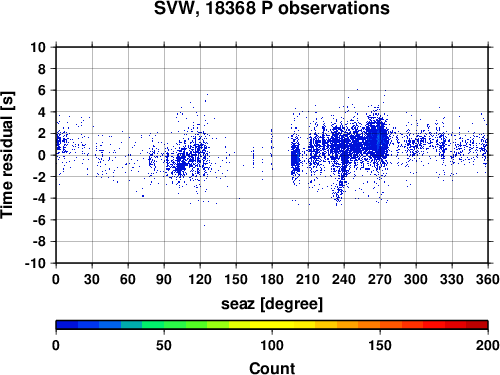Click the plot title SVW 18368 P observations

pos(272,8)
